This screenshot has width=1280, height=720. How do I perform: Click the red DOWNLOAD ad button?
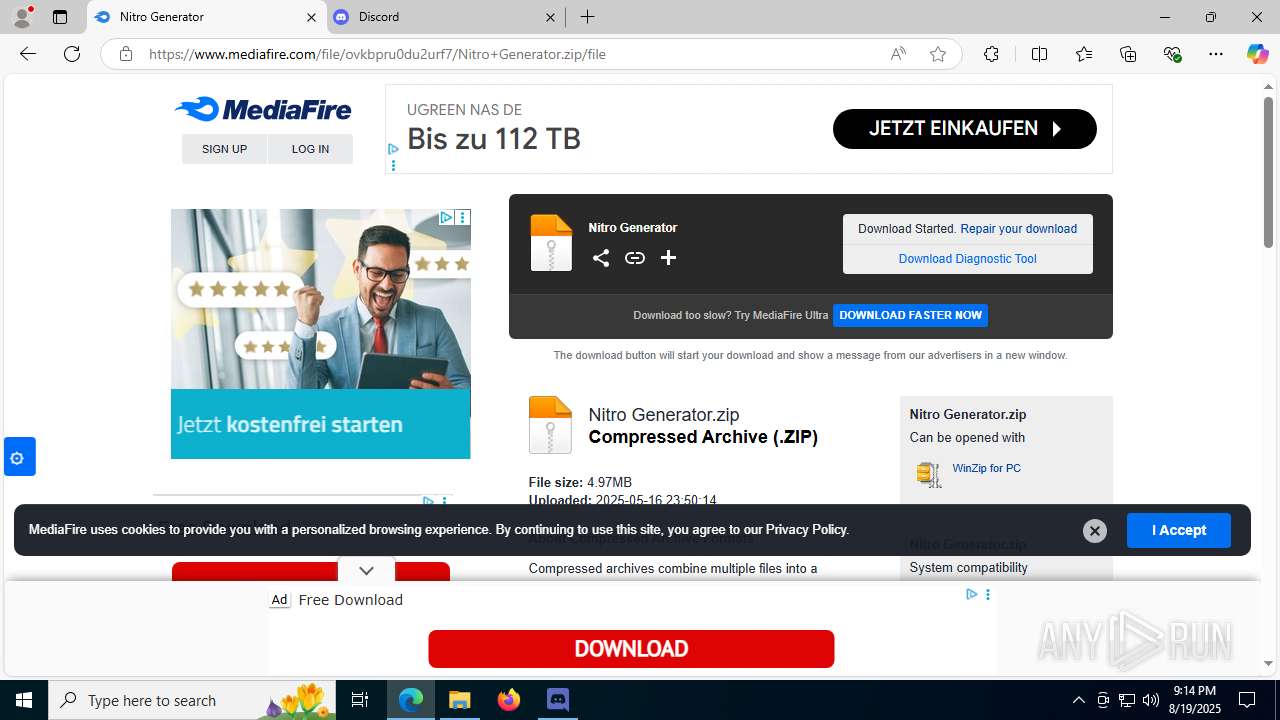631,649
